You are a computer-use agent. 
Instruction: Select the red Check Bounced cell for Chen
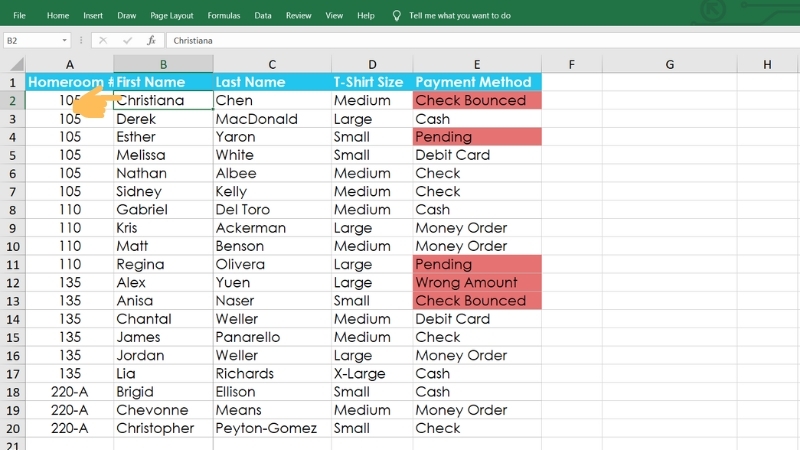point(477,100)
